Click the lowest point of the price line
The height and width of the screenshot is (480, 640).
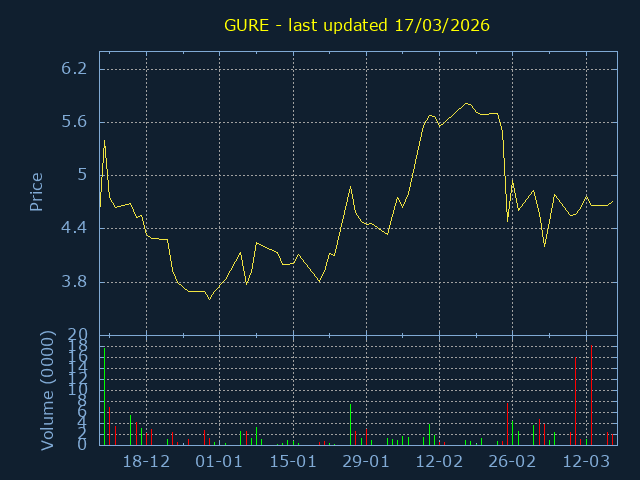point(209,299)
